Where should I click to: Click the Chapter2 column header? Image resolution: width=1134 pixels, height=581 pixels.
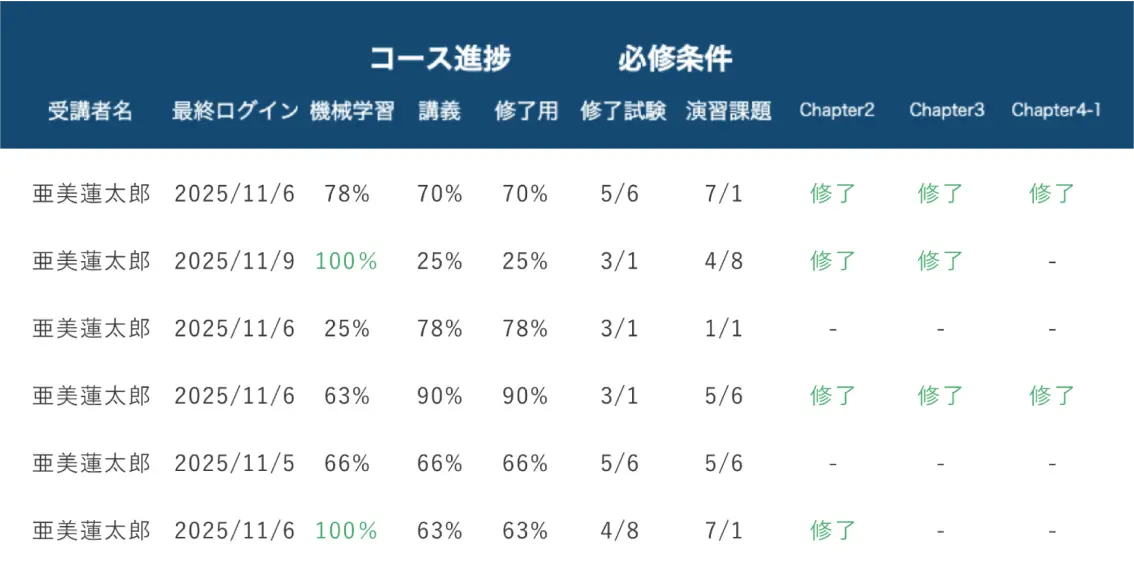[837, 111]
